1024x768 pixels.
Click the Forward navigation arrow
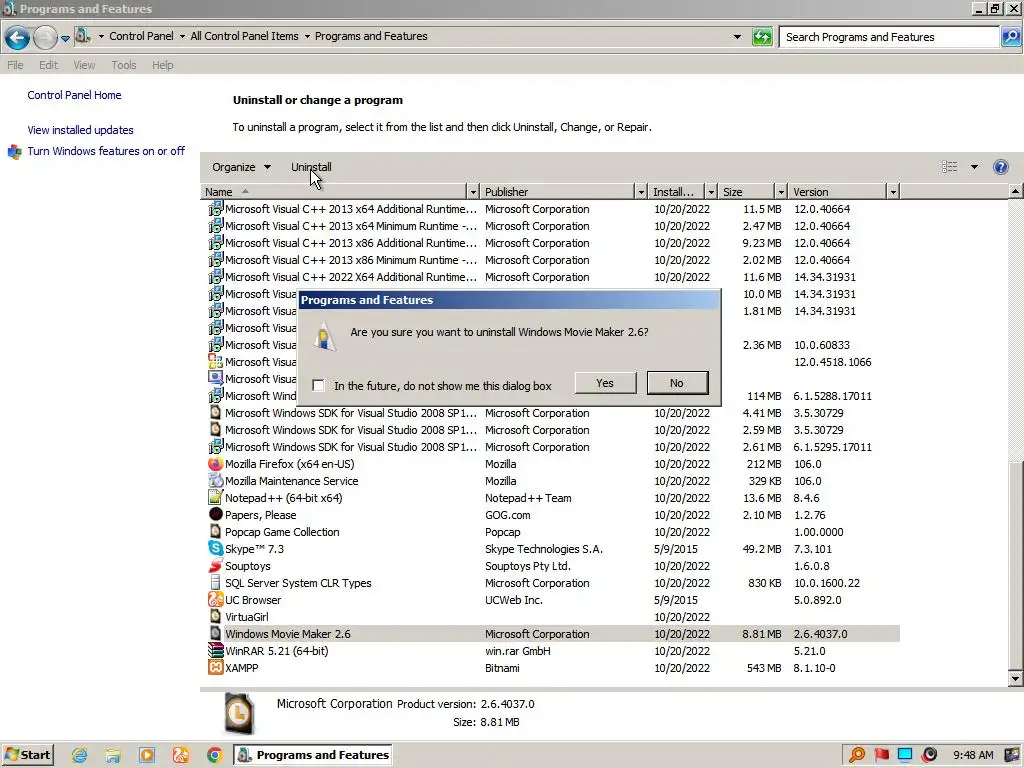pos(45,38)
